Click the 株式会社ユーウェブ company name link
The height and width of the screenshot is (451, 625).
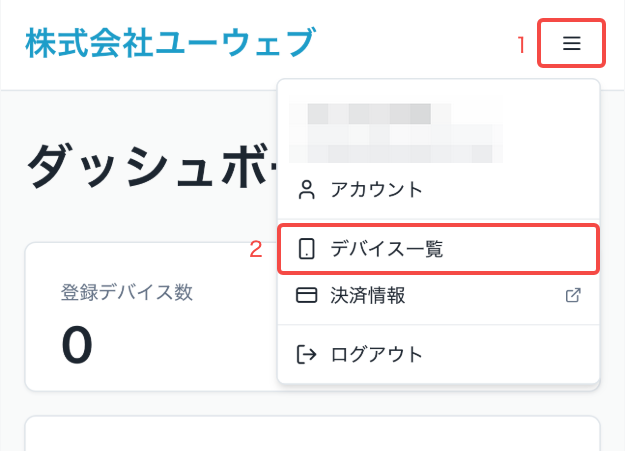170,44
